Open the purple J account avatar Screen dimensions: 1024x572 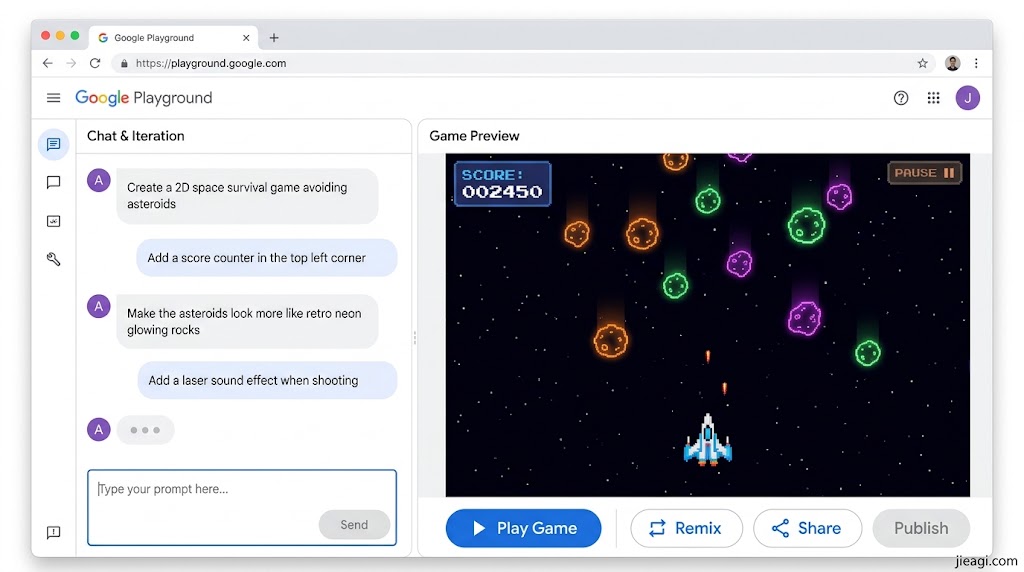(x=967, y=98)
